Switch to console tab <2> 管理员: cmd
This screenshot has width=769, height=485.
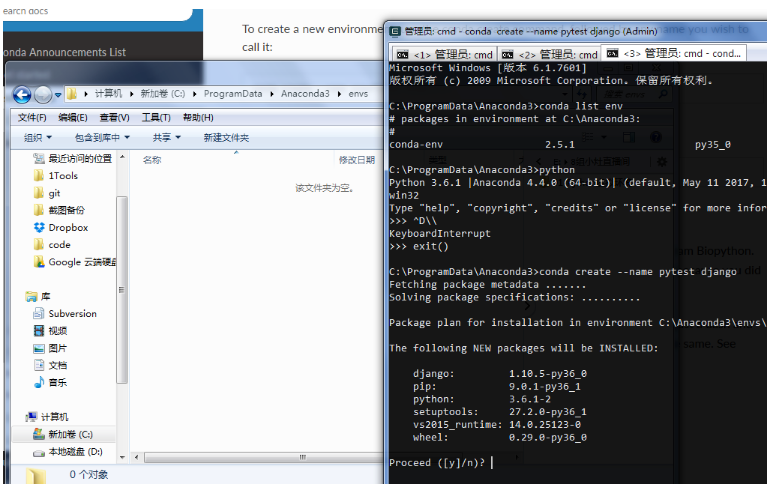[549, 54]
